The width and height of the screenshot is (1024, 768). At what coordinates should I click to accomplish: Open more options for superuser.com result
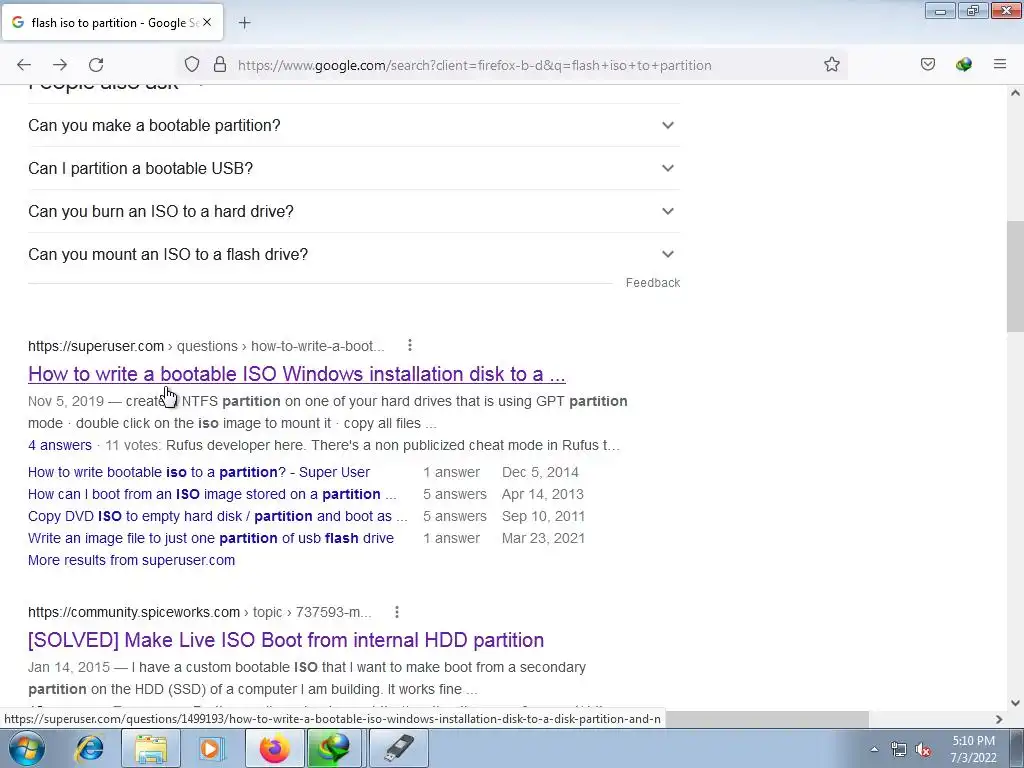[x=409, y=345]
